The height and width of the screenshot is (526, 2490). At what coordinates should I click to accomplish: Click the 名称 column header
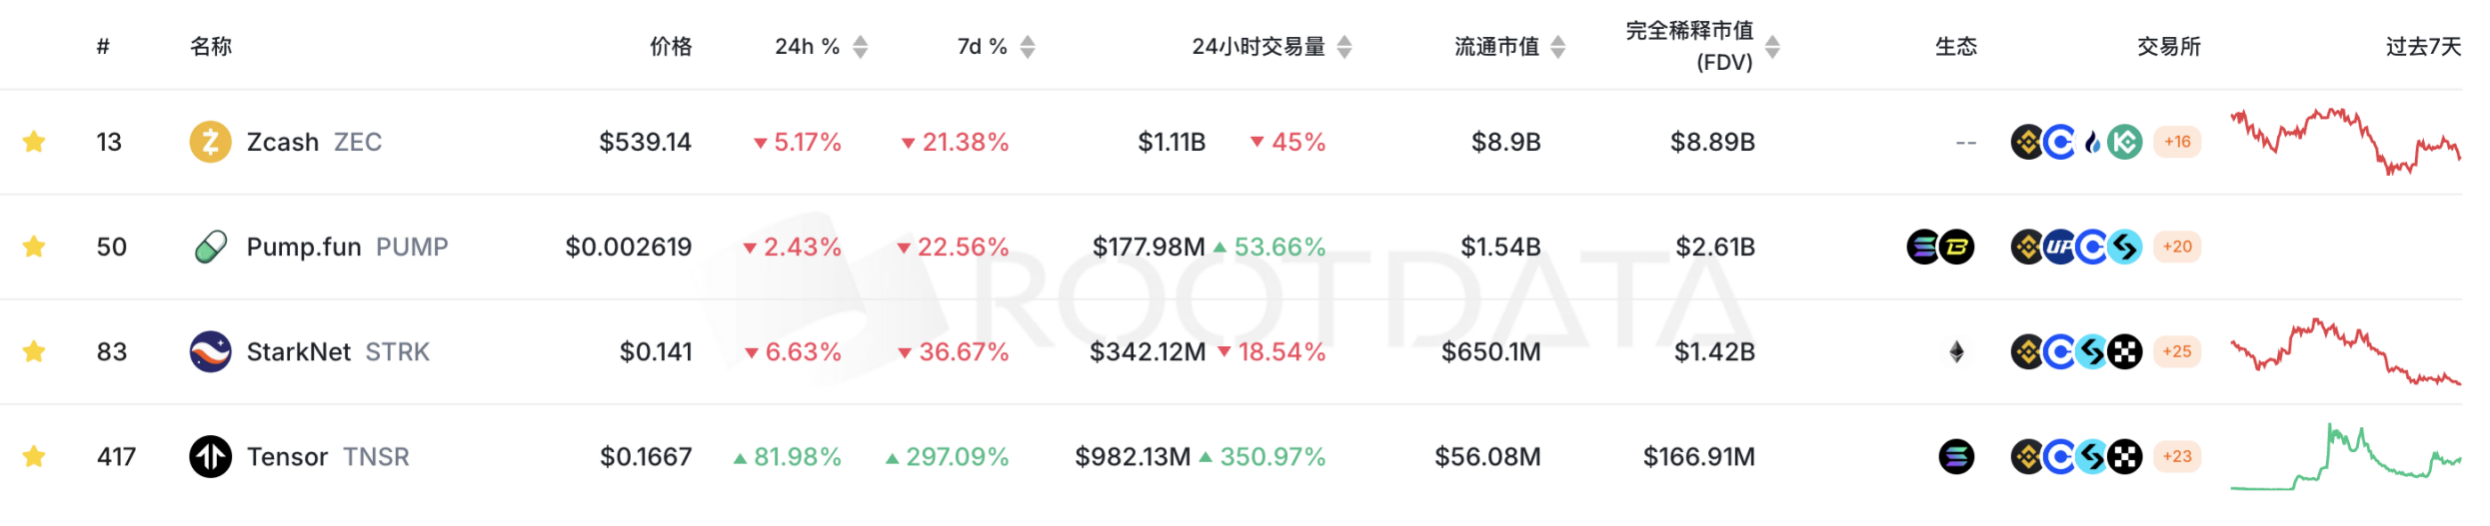point(211,47)
